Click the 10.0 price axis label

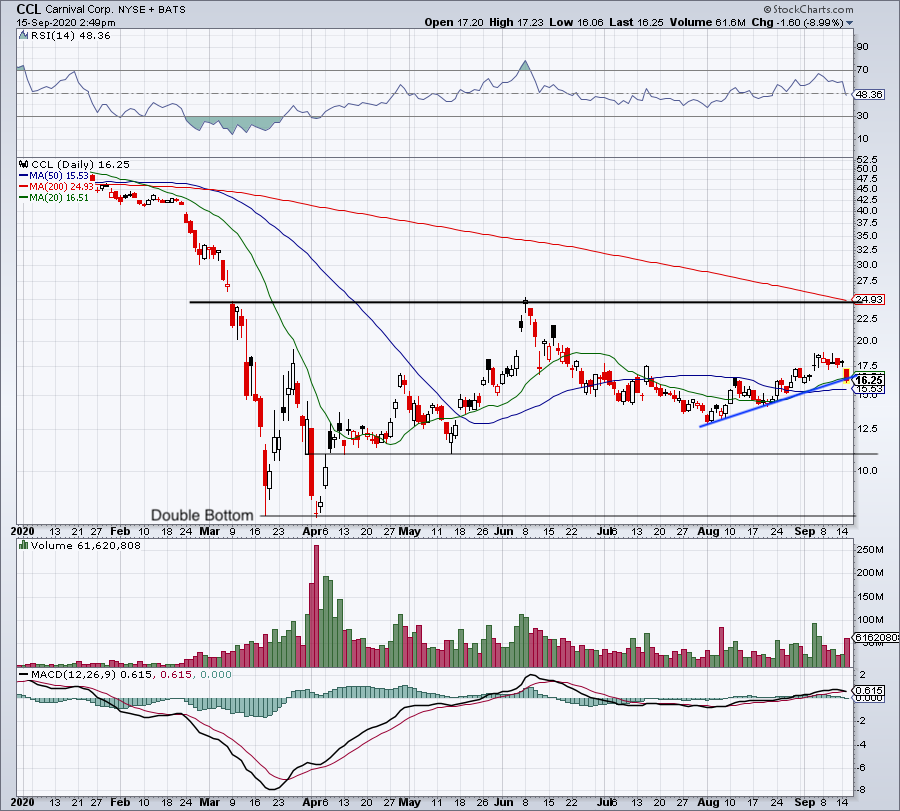(867, 471)
